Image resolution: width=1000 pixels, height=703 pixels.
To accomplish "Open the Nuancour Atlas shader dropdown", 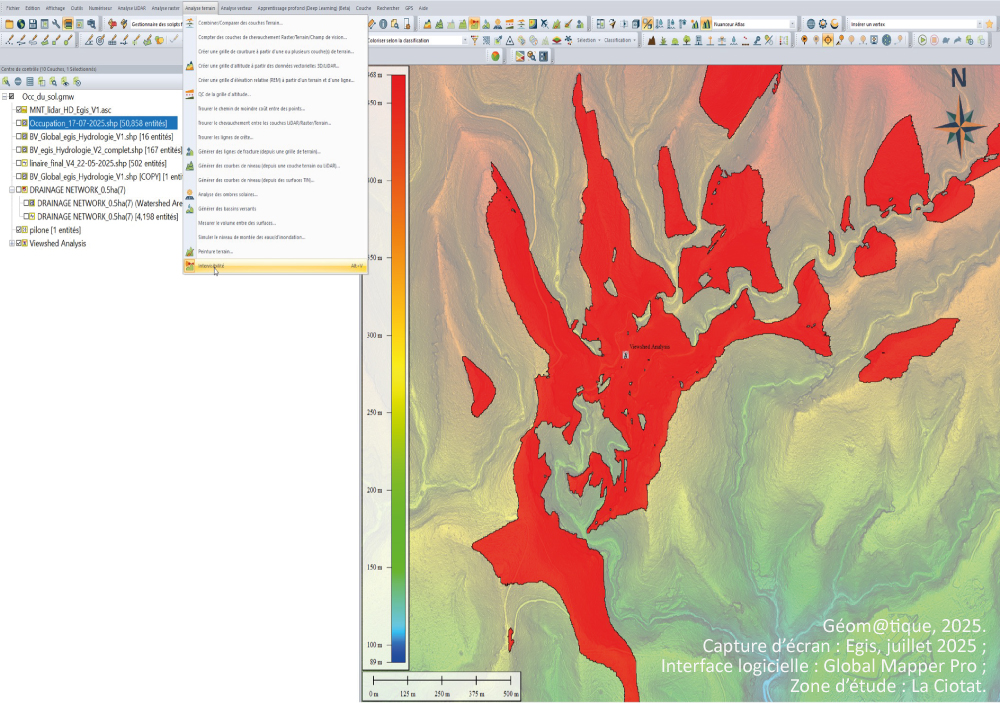I will coord(792,23).
